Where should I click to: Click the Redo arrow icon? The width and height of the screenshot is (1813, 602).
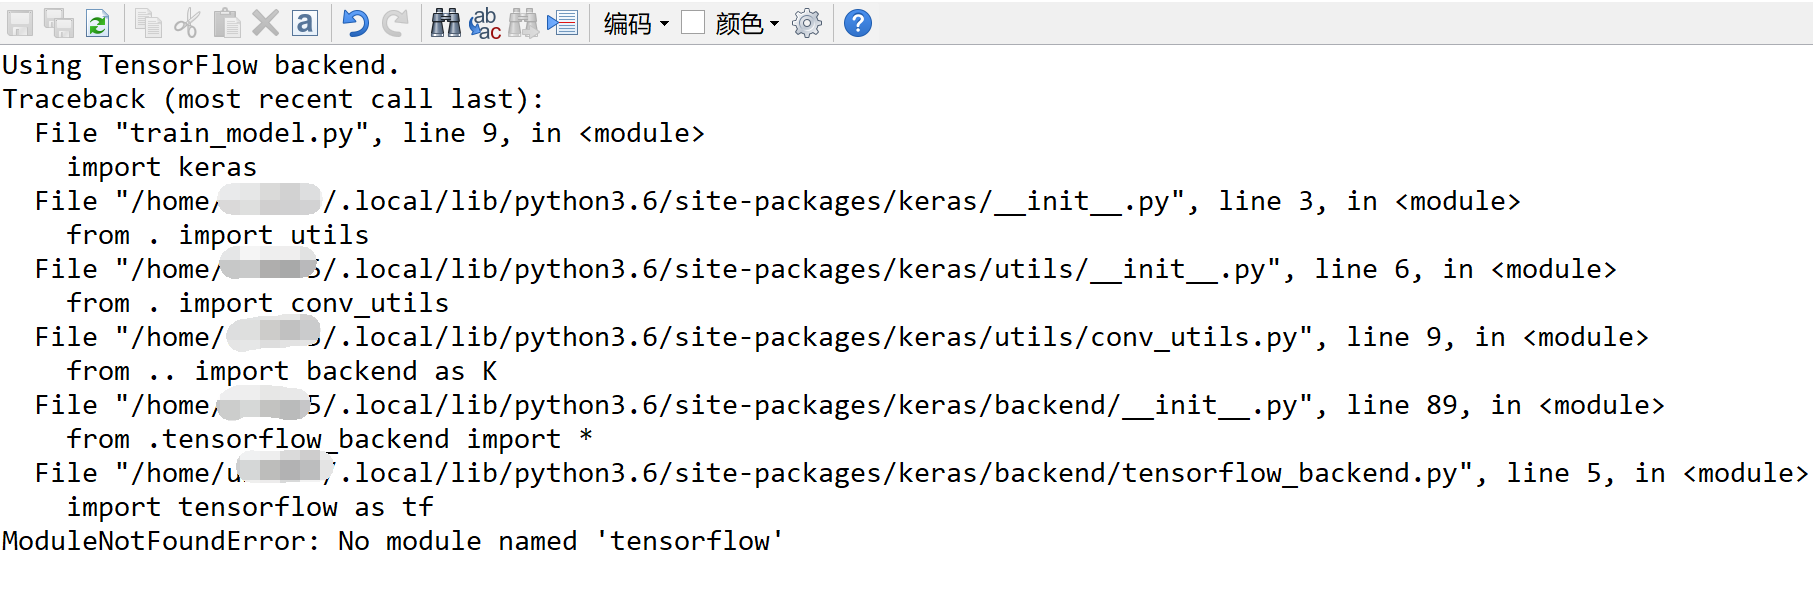click(x=395, y=22)
